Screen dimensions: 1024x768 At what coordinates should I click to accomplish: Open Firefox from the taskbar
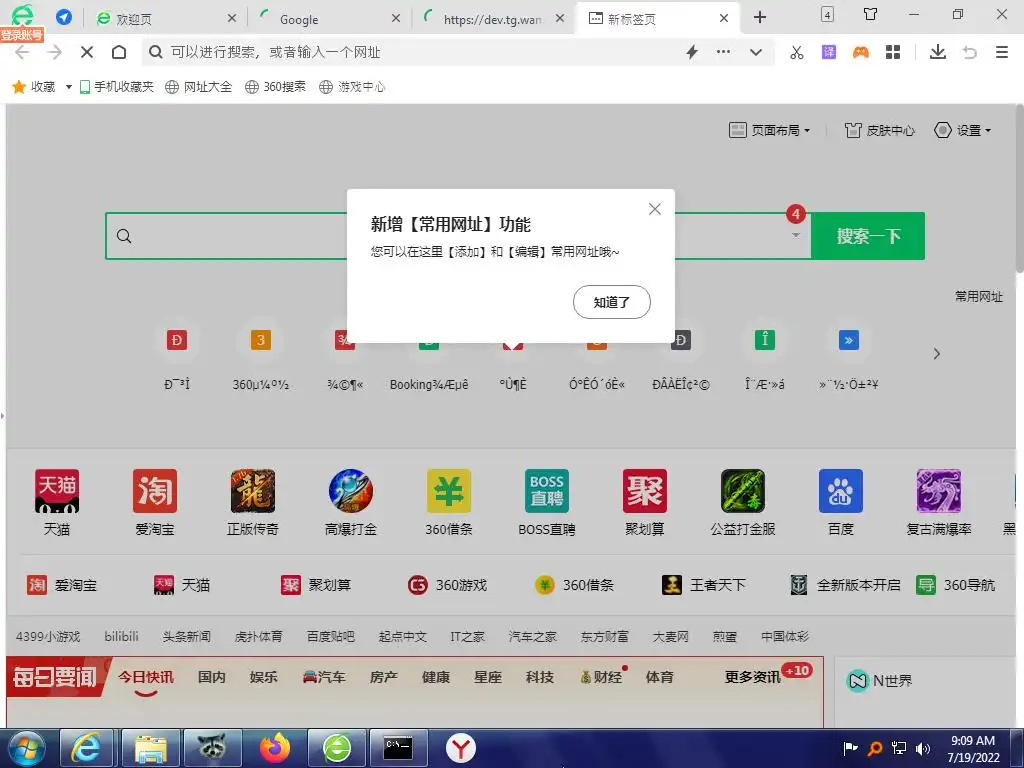coord(275,748)
